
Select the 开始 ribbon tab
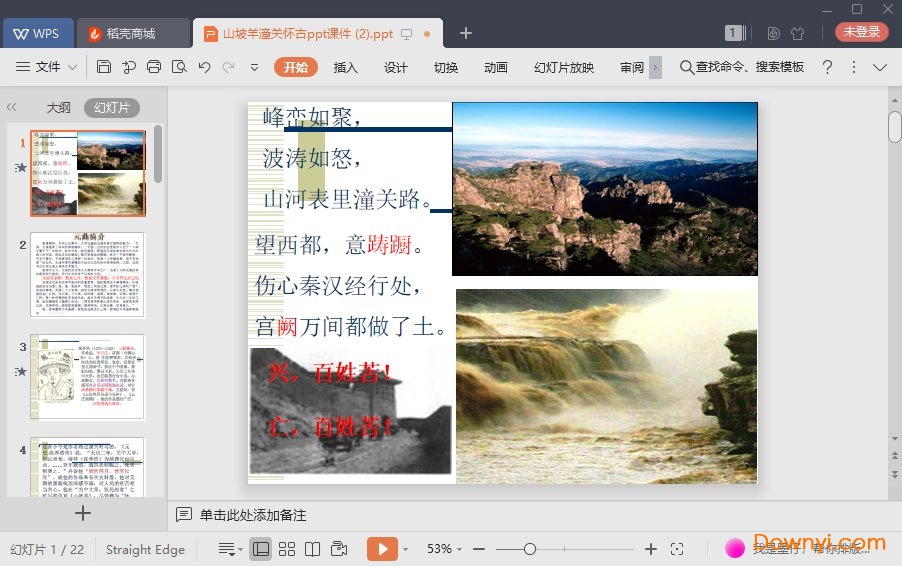click(x=296, y=67)
